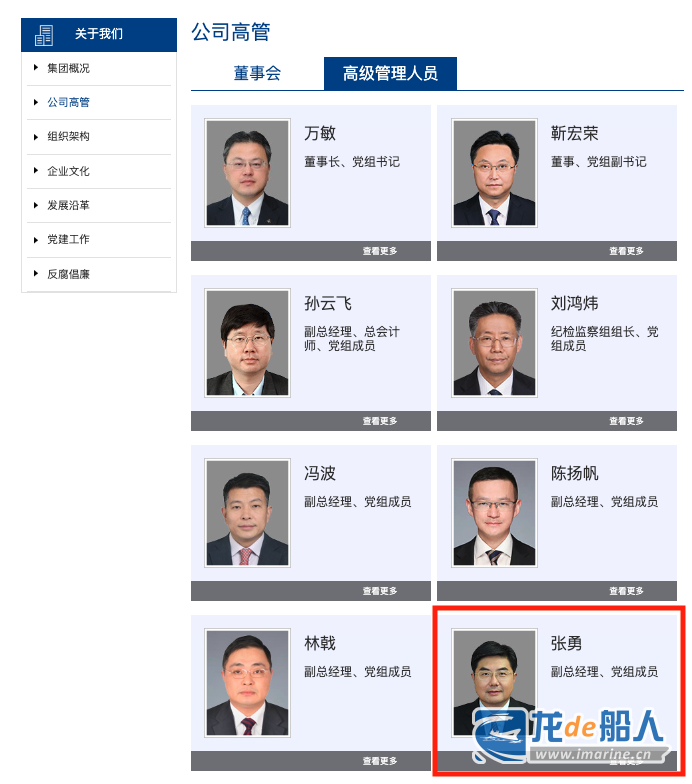
Task: Click the building icon beside 关于我们
Action: 44,35
